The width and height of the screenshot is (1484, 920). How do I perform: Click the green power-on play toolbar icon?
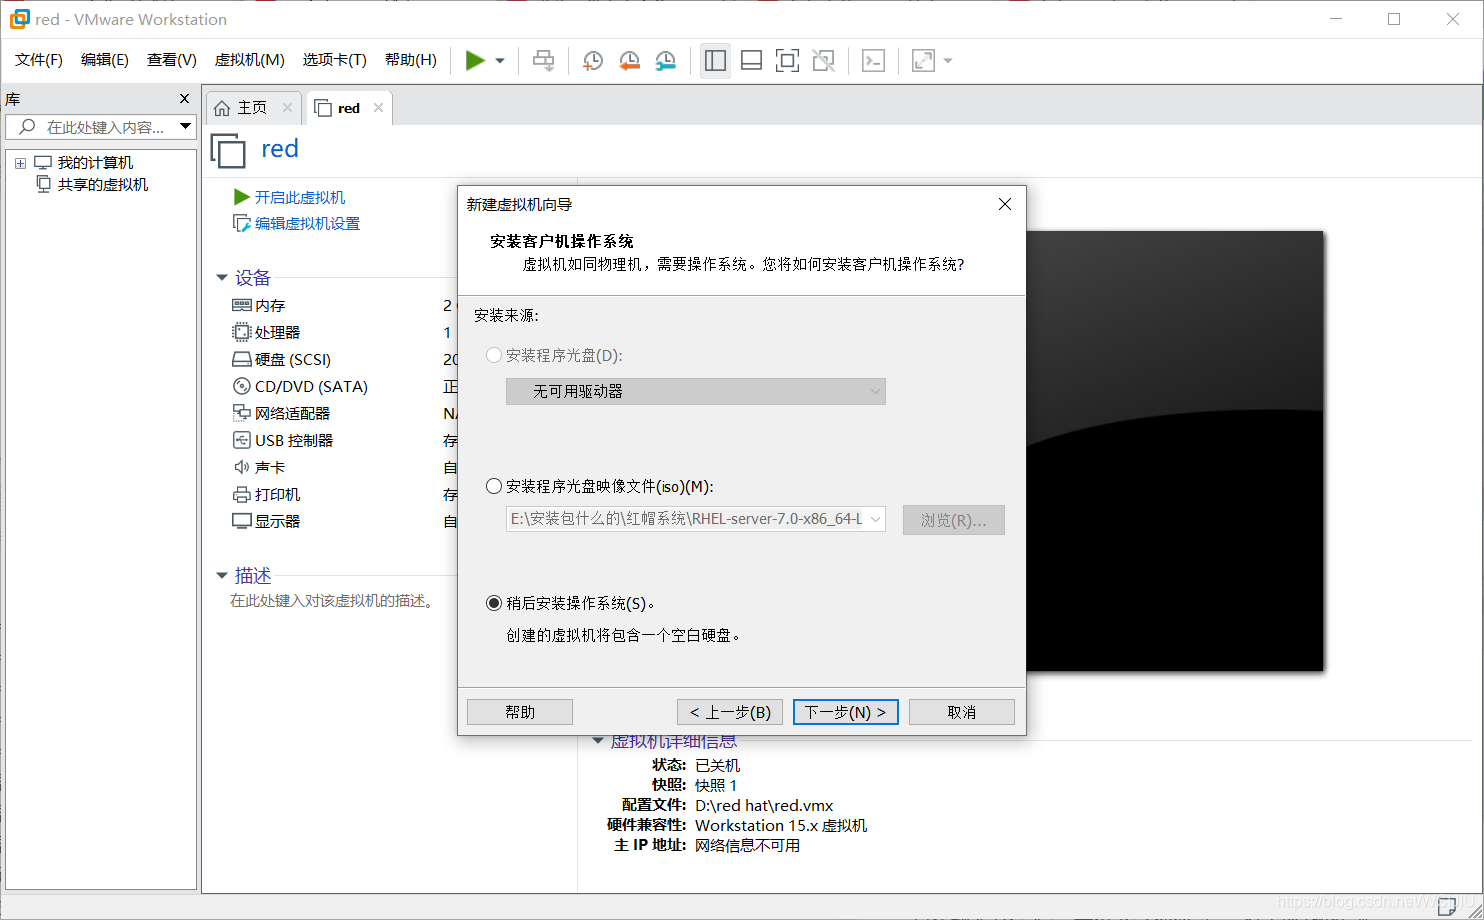475,61
